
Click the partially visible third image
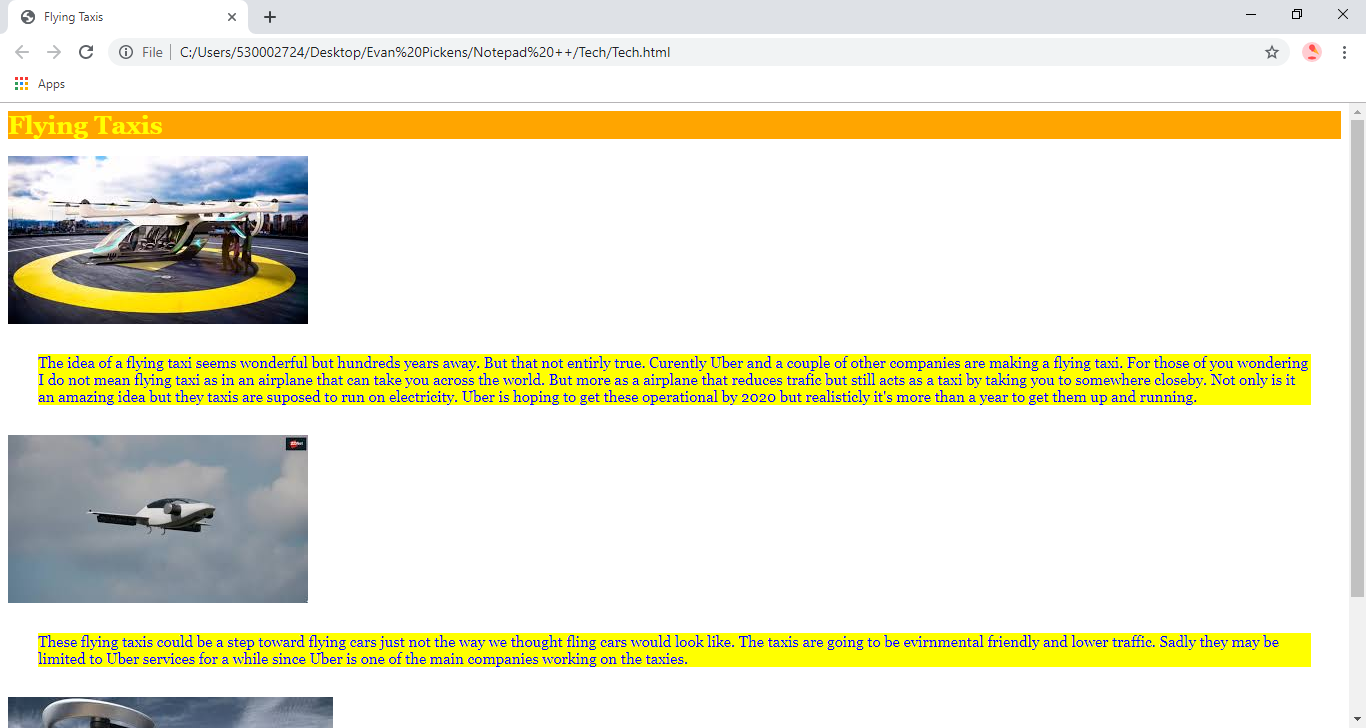click(170, 712)
